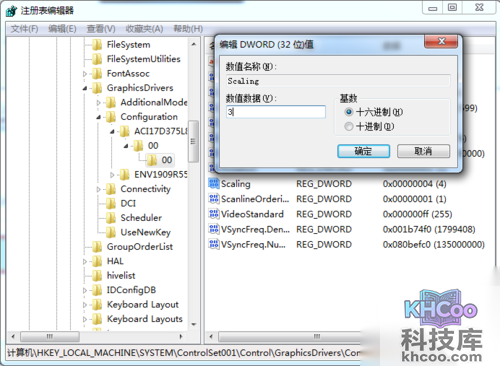Click the 0x000000ff (255) data cell

point(417,214)
